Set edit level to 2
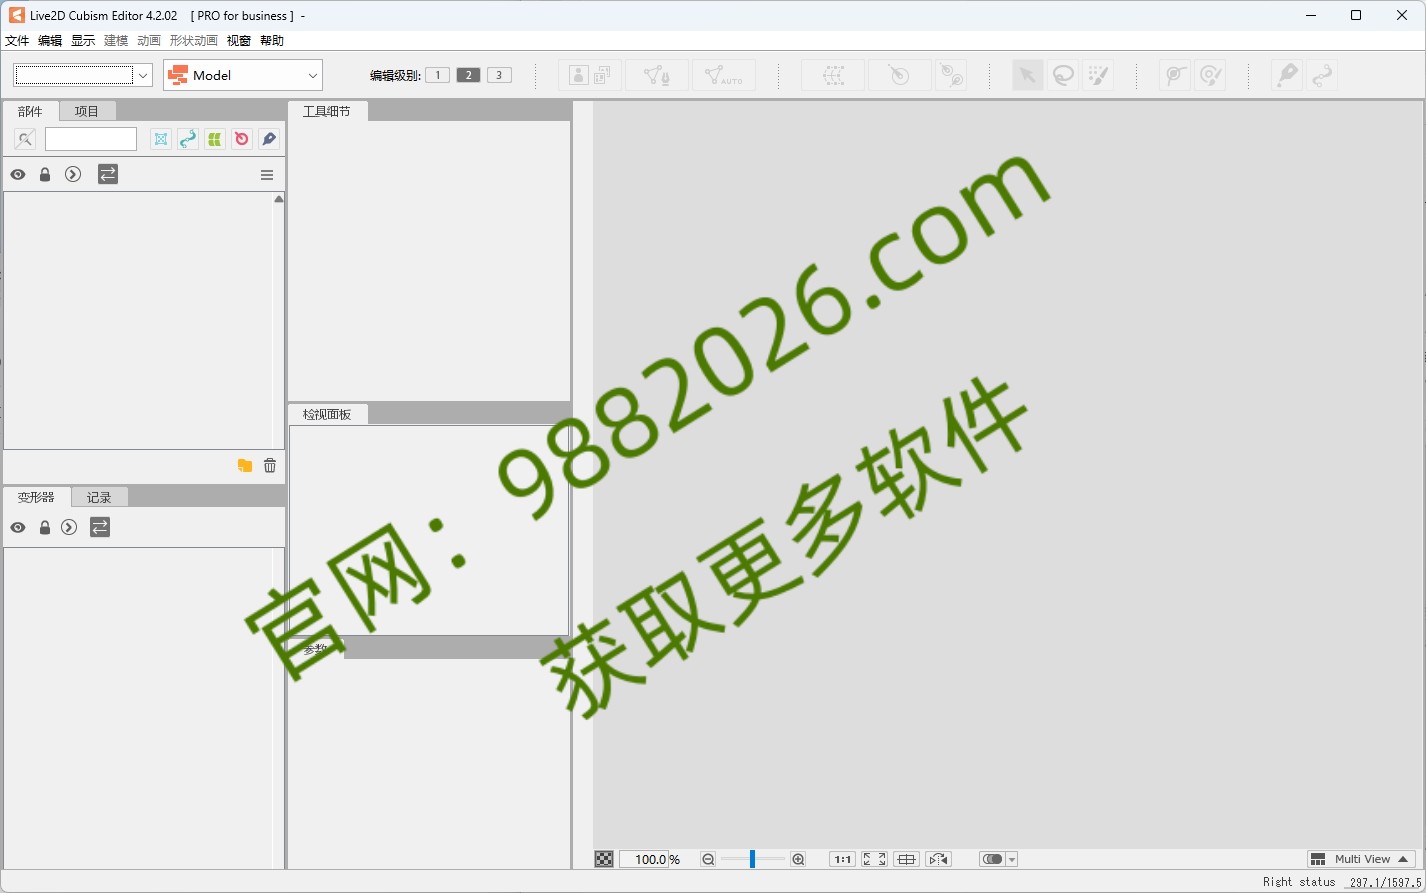 point(469,75)
